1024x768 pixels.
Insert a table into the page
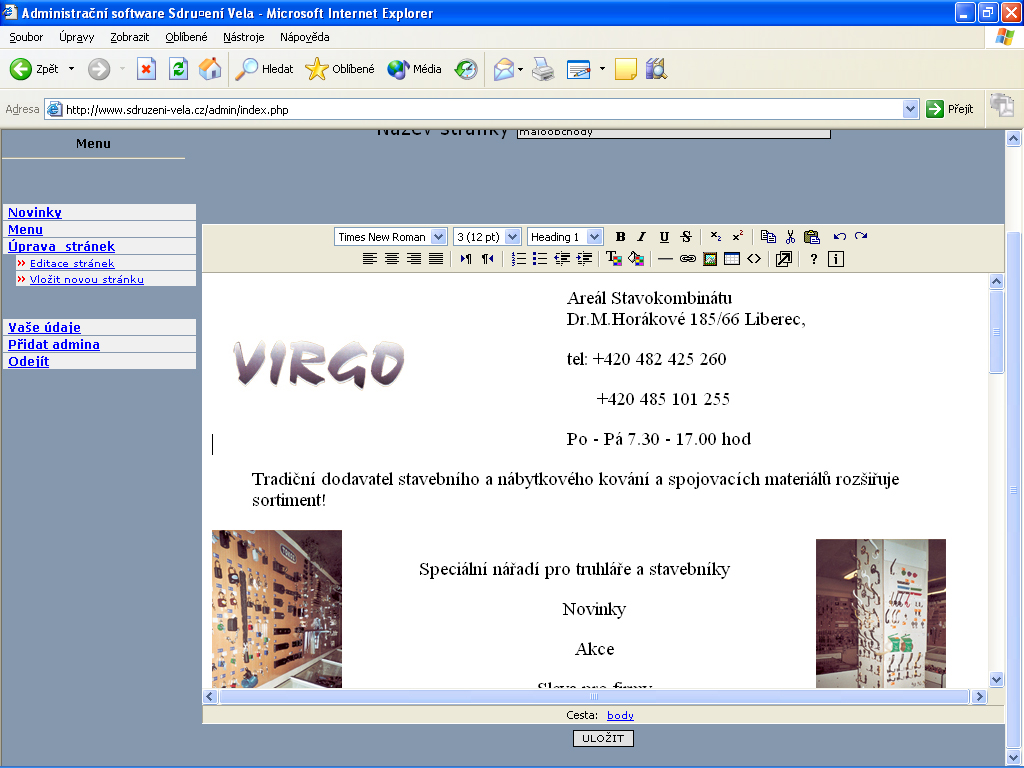click(x=732, y=259)
